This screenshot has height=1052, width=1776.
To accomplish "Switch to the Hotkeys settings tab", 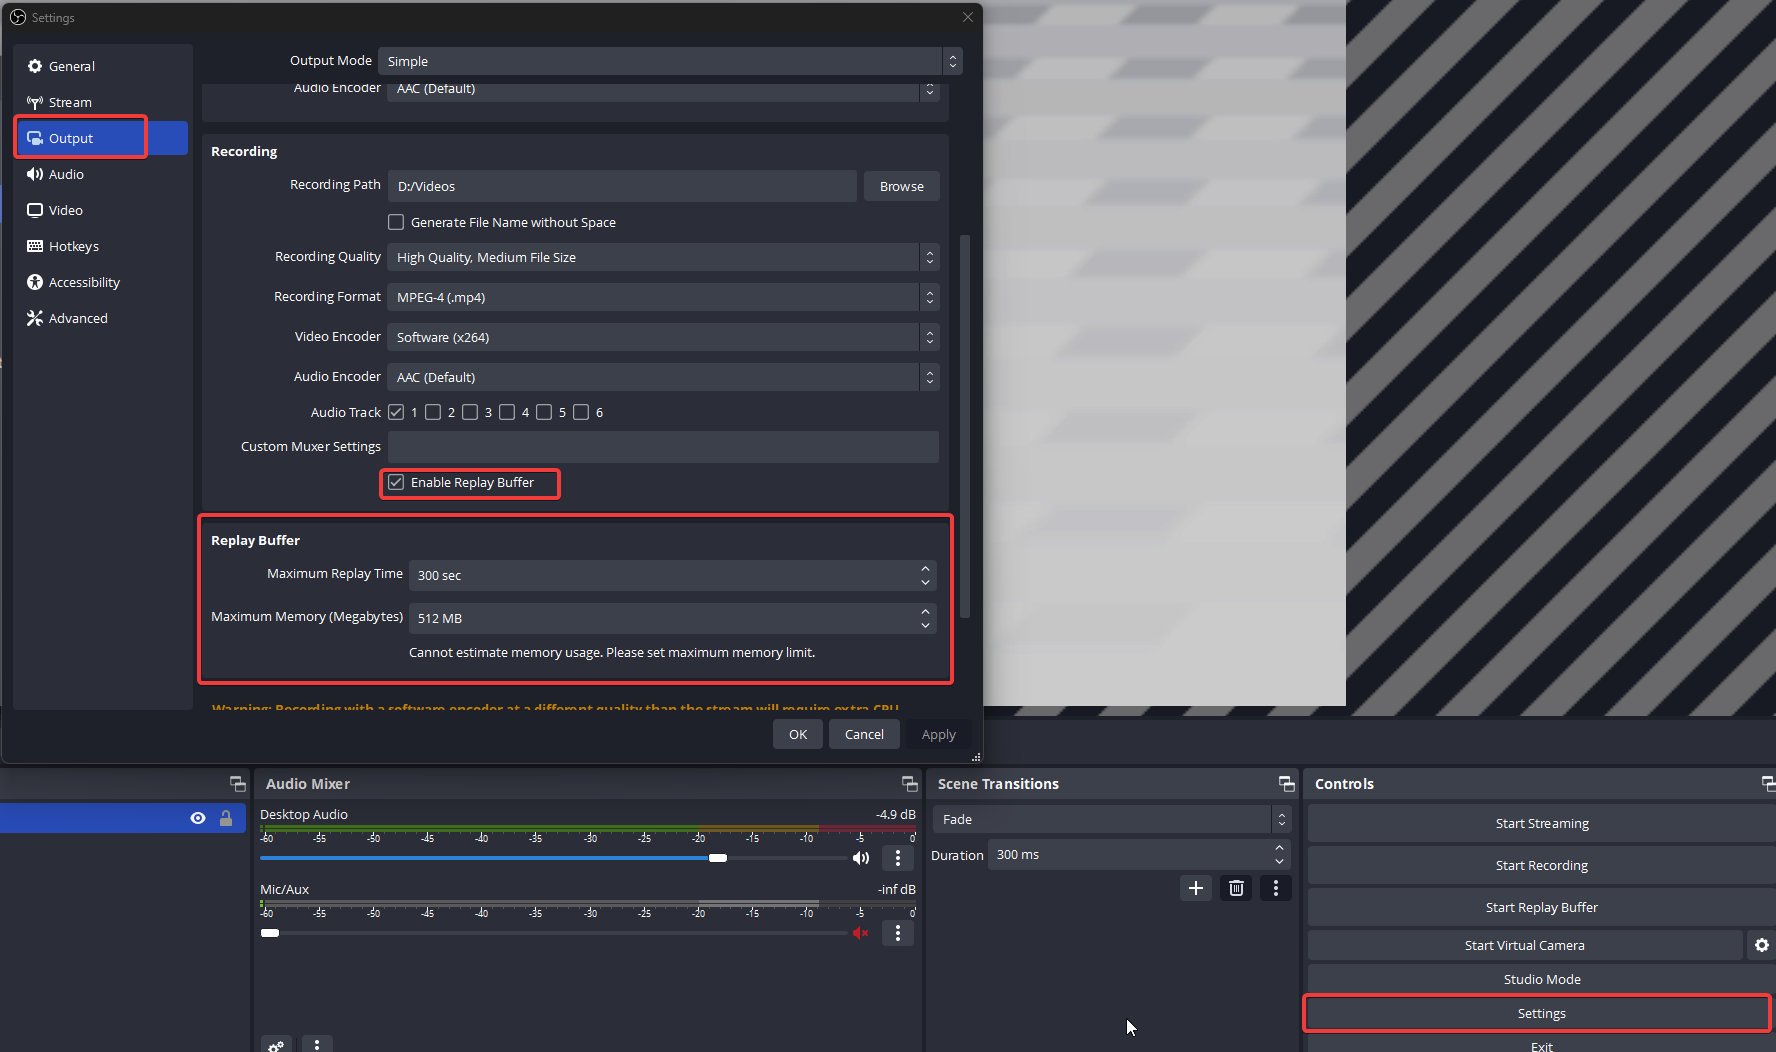I will pos(74,246).
